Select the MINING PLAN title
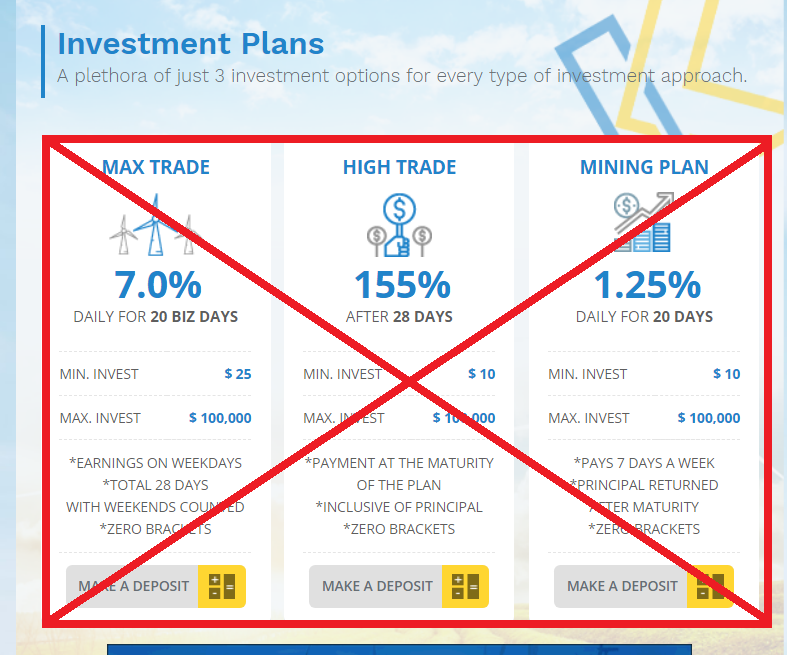788x655 pixels. [x=644, y=167]
